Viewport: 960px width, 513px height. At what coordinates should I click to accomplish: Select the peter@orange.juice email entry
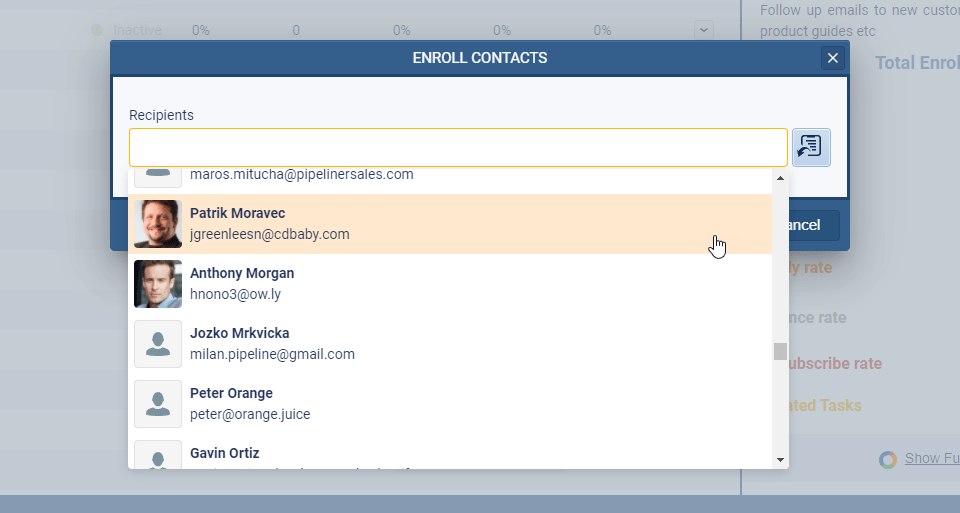click(249, 414)
